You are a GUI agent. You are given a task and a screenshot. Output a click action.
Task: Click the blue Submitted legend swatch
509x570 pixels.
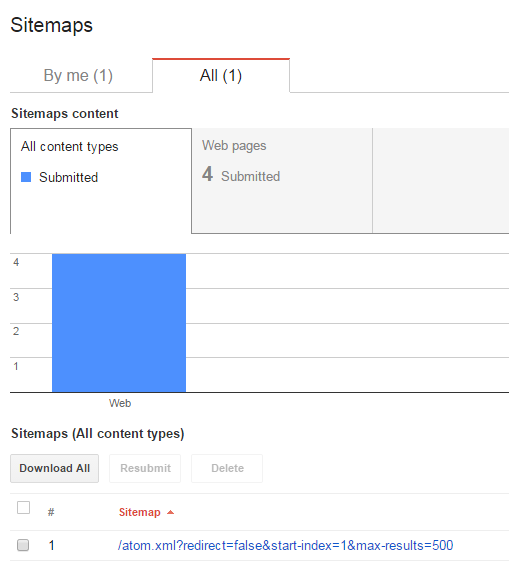26,177
